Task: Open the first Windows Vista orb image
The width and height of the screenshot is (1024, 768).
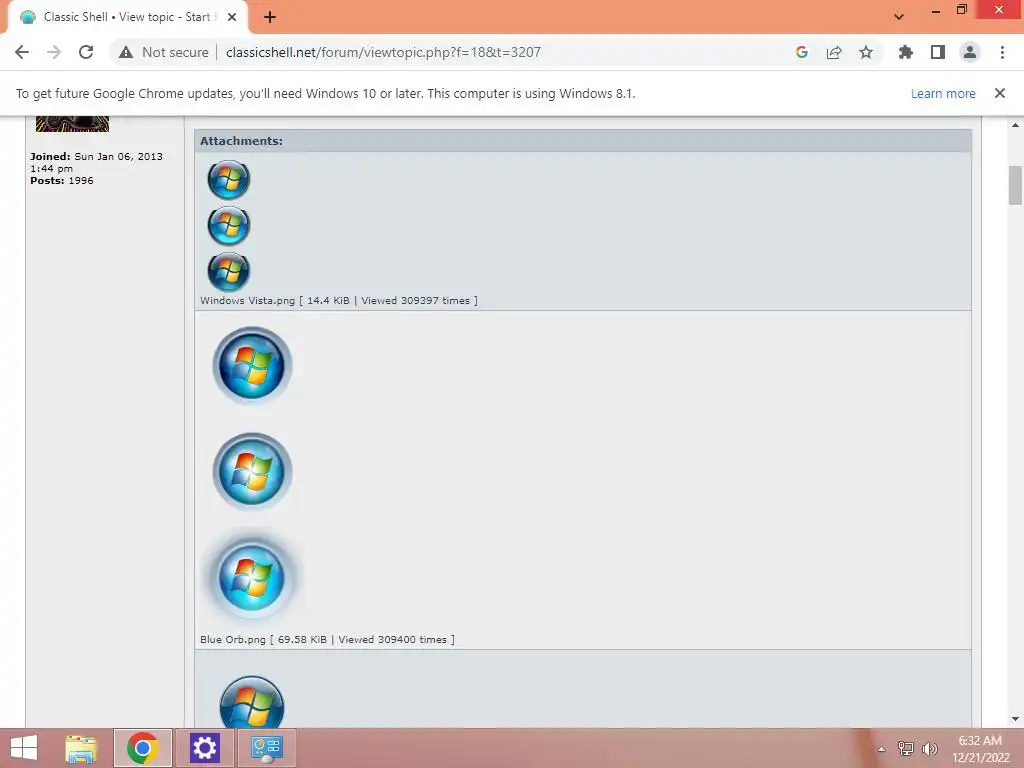Action: pyautogui.click(x=229, y=179)
